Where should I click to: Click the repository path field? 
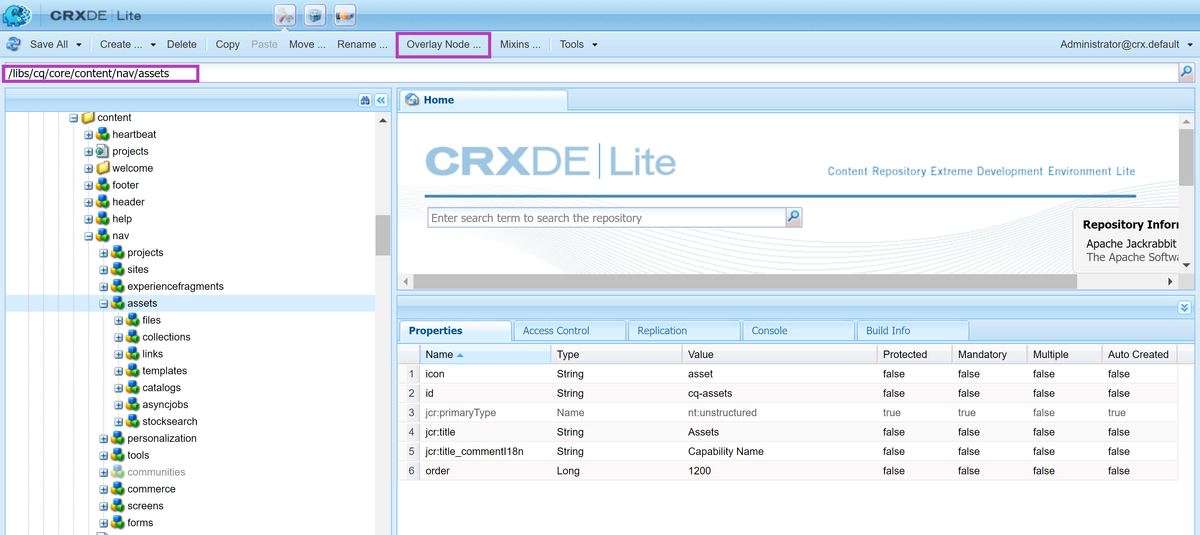coord(590,73)
